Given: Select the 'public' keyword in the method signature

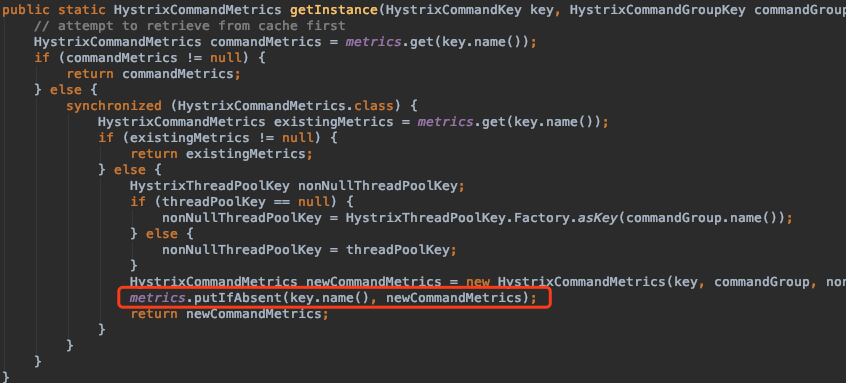Looking at the screenshot, I should [26, 10].
